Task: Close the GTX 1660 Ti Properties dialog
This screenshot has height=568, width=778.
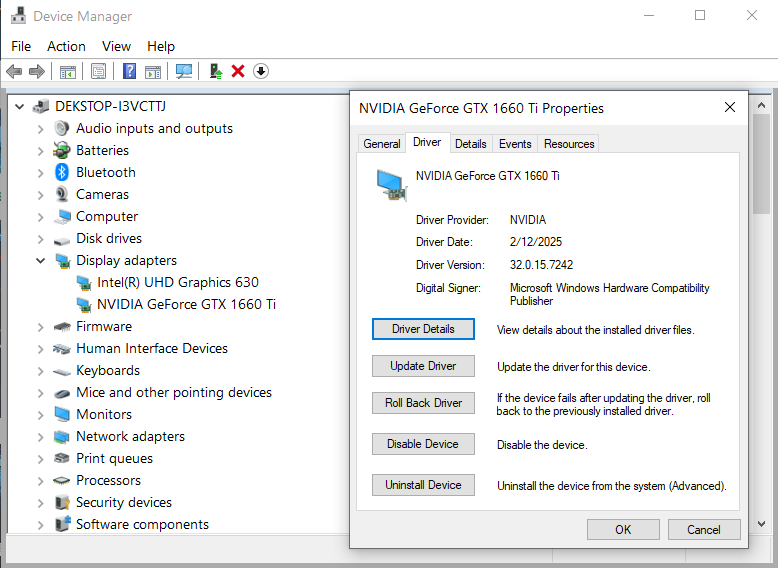Action: (729, 107)
